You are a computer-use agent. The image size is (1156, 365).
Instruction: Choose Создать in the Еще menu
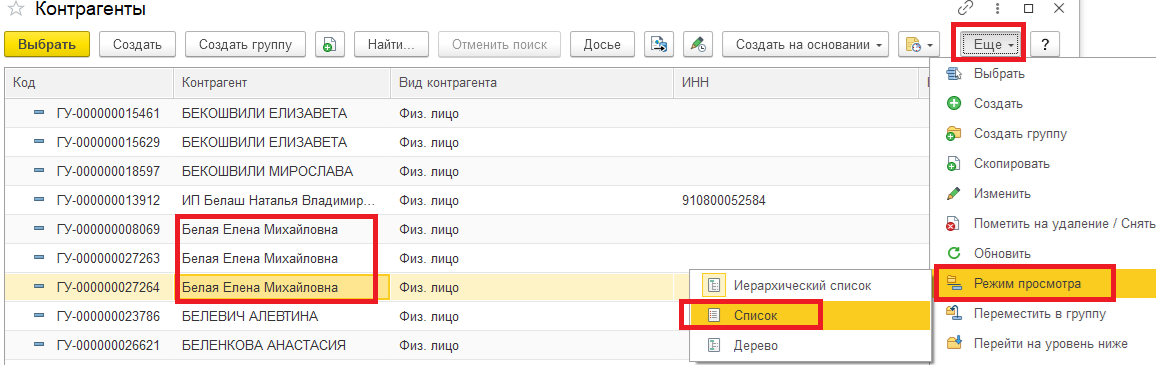tap(1043, 103)
